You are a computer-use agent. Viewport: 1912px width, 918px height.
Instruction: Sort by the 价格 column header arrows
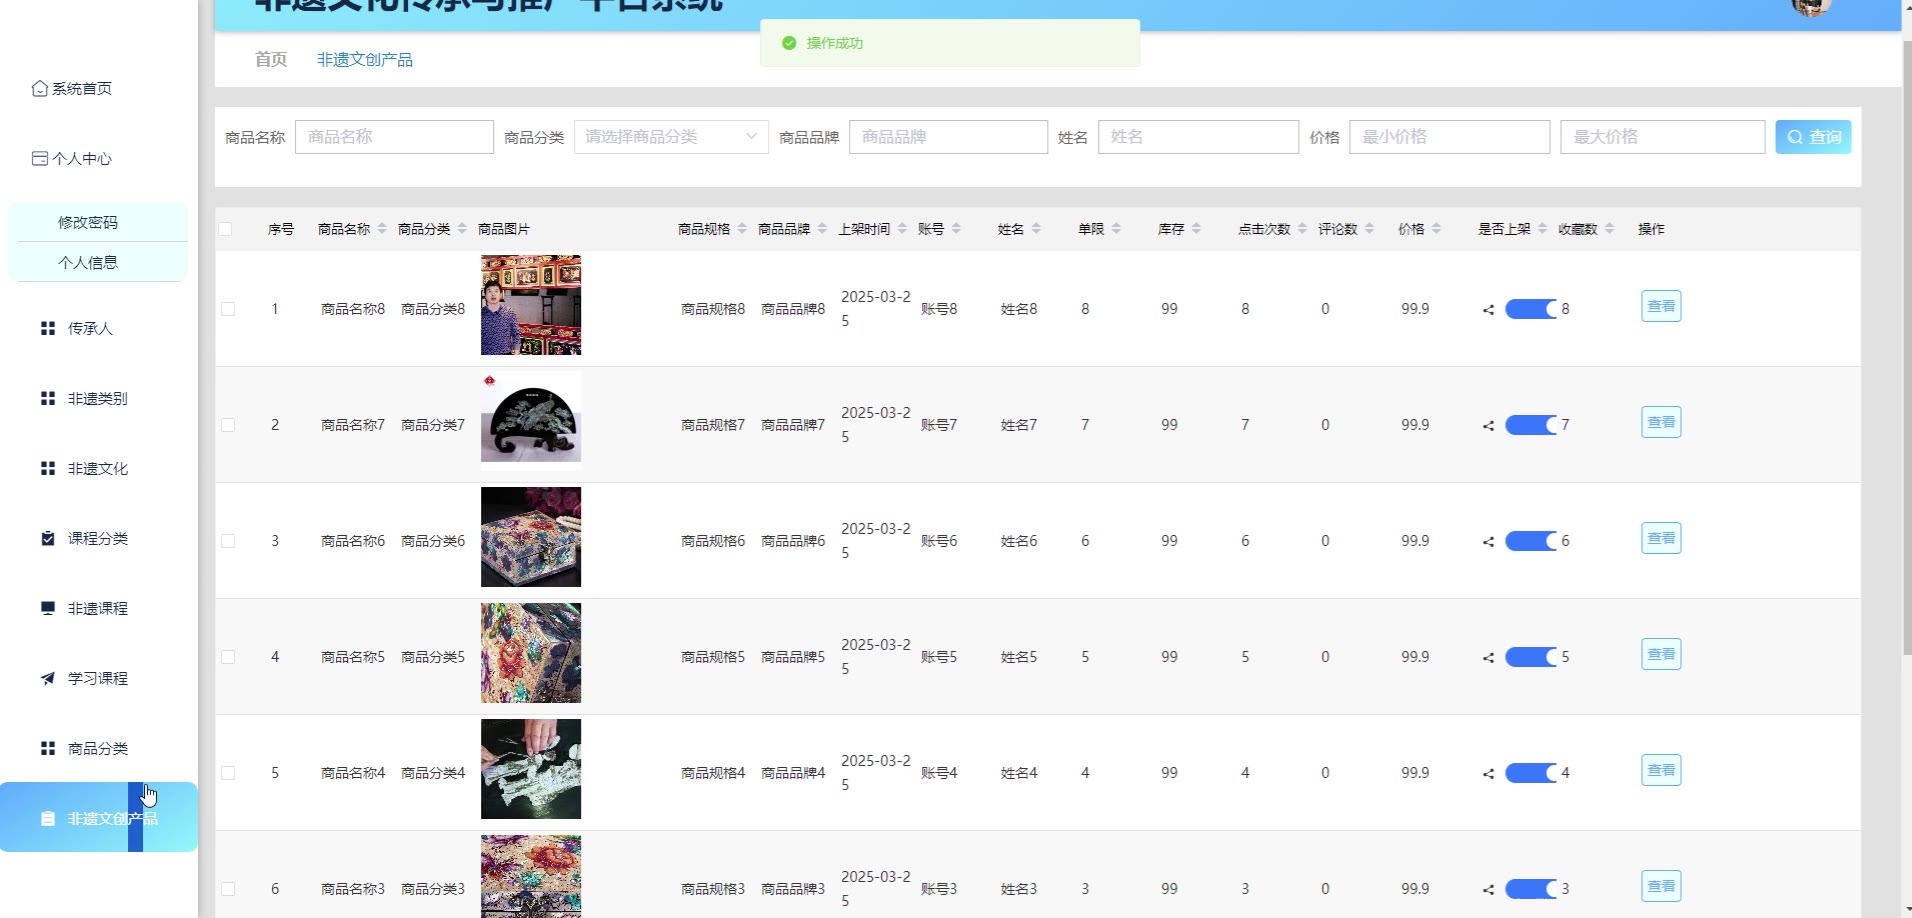pos(1436,229)
